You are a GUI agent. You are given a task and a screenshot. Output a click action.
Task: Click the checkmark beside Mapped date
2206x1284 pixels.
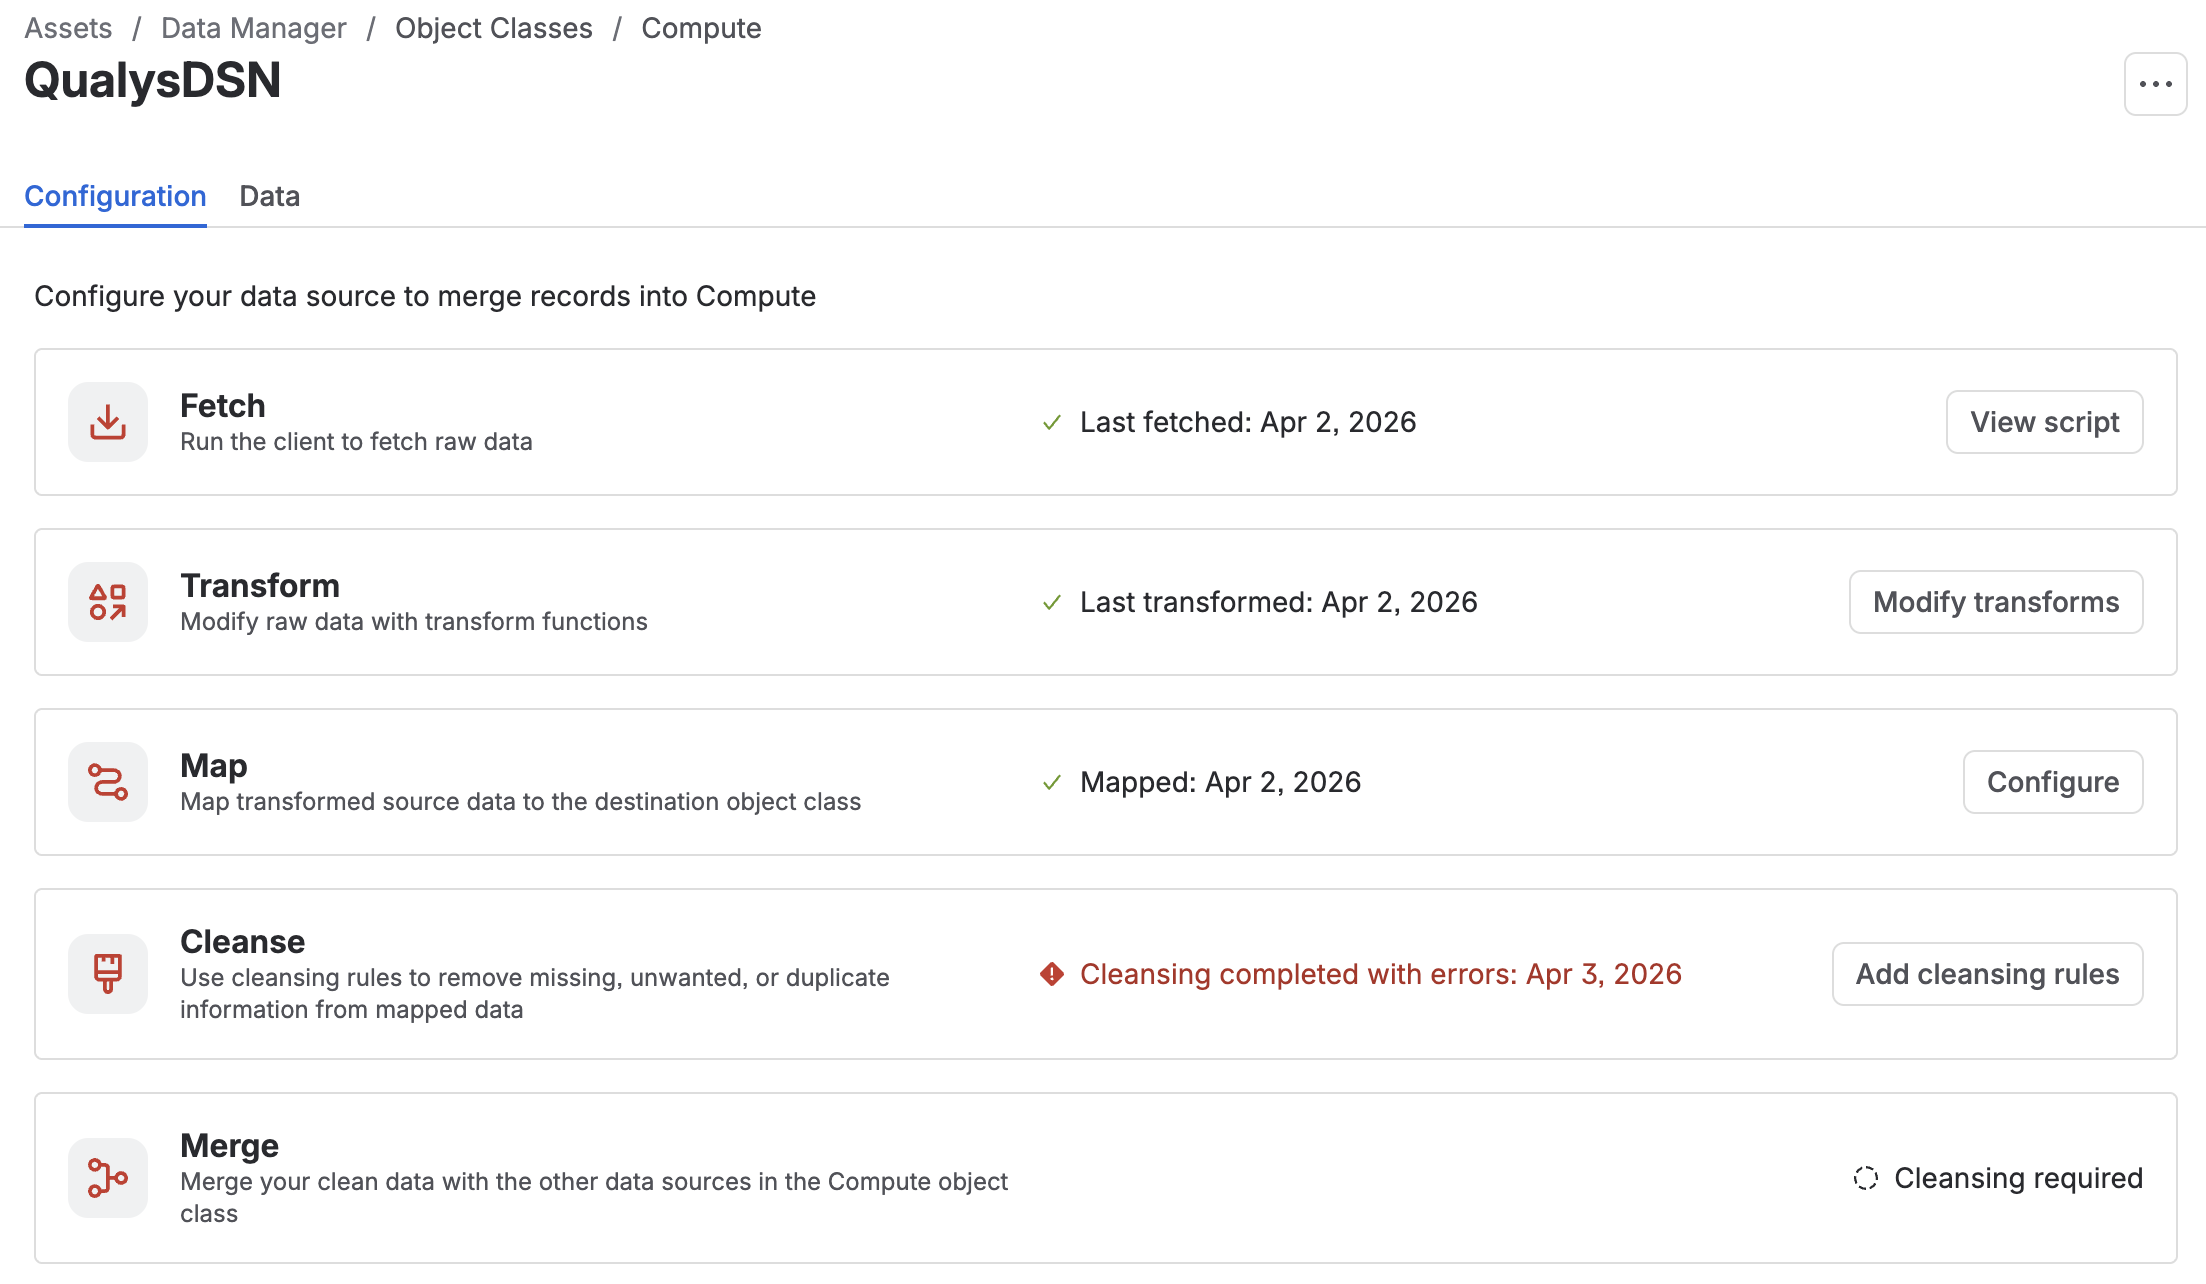click(1052, 783)
